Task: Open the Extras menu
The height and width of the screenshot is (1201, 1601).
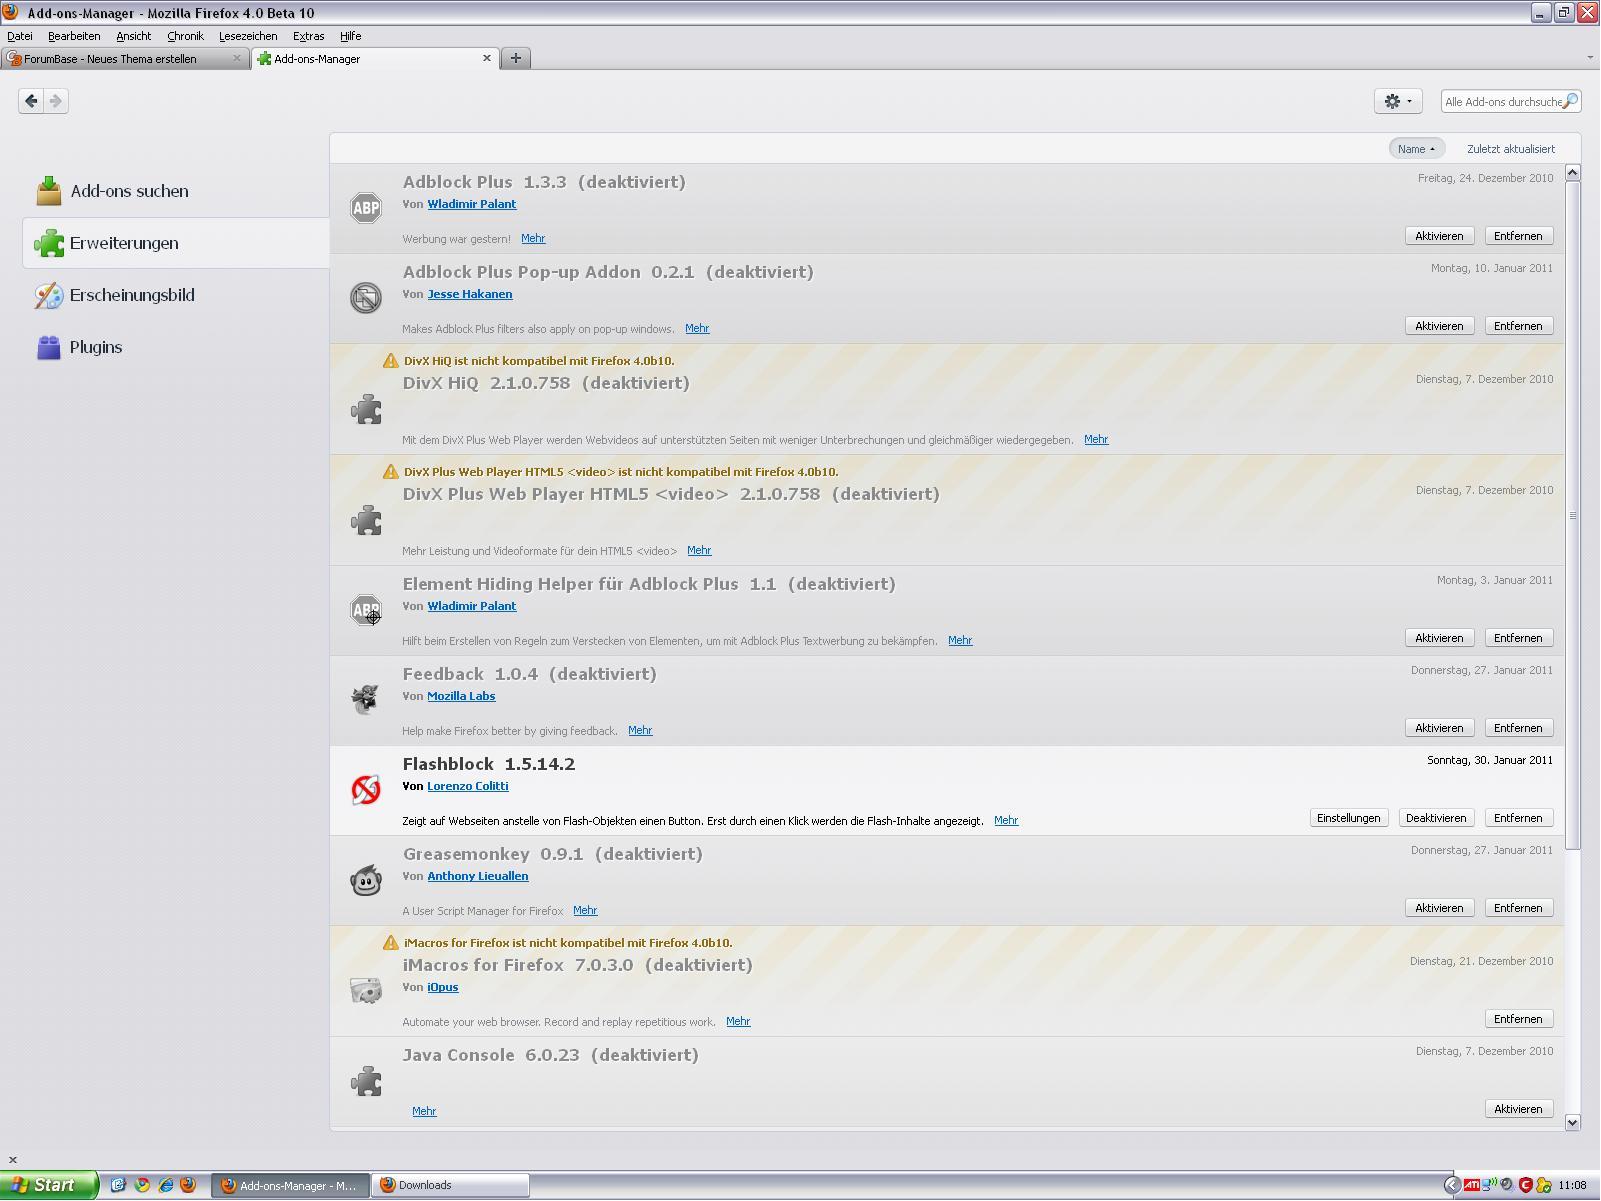Action: (308, 36)
